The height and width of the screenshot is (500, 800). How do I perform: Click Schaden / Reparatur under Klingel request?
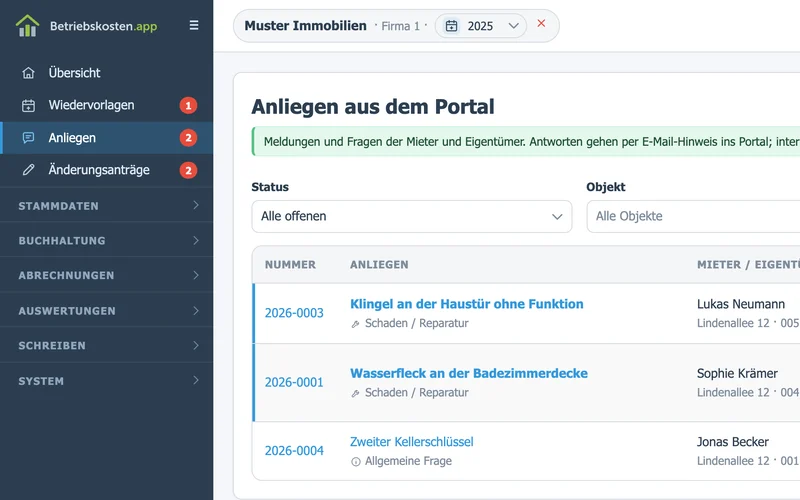pos(416,323)
